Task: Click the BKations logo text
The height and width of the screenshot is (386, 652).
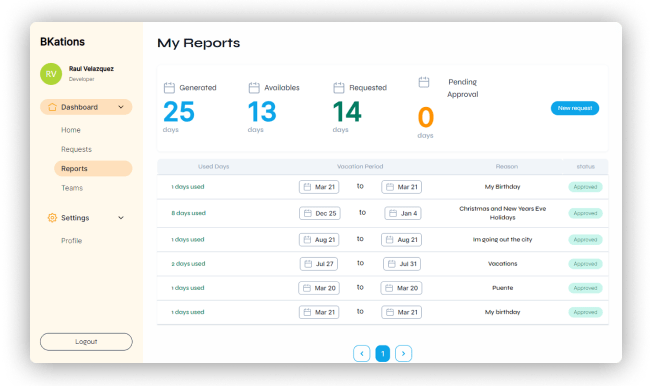Action: click(62, 42)
